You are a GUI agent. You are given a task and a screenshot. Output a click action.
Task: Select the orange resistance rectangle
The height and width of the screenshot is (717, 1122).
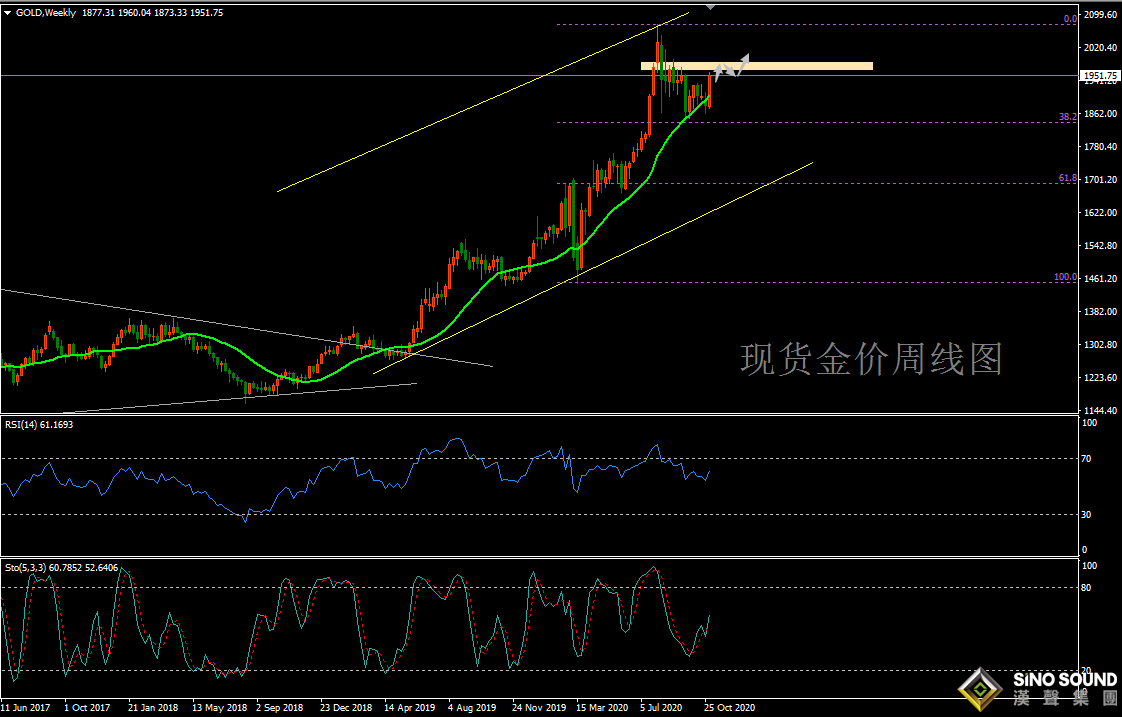point(800,66)
